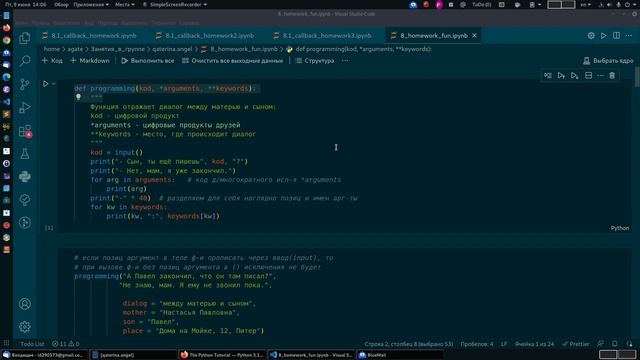Execute above cells from cell toolbar

click(561, 76)
